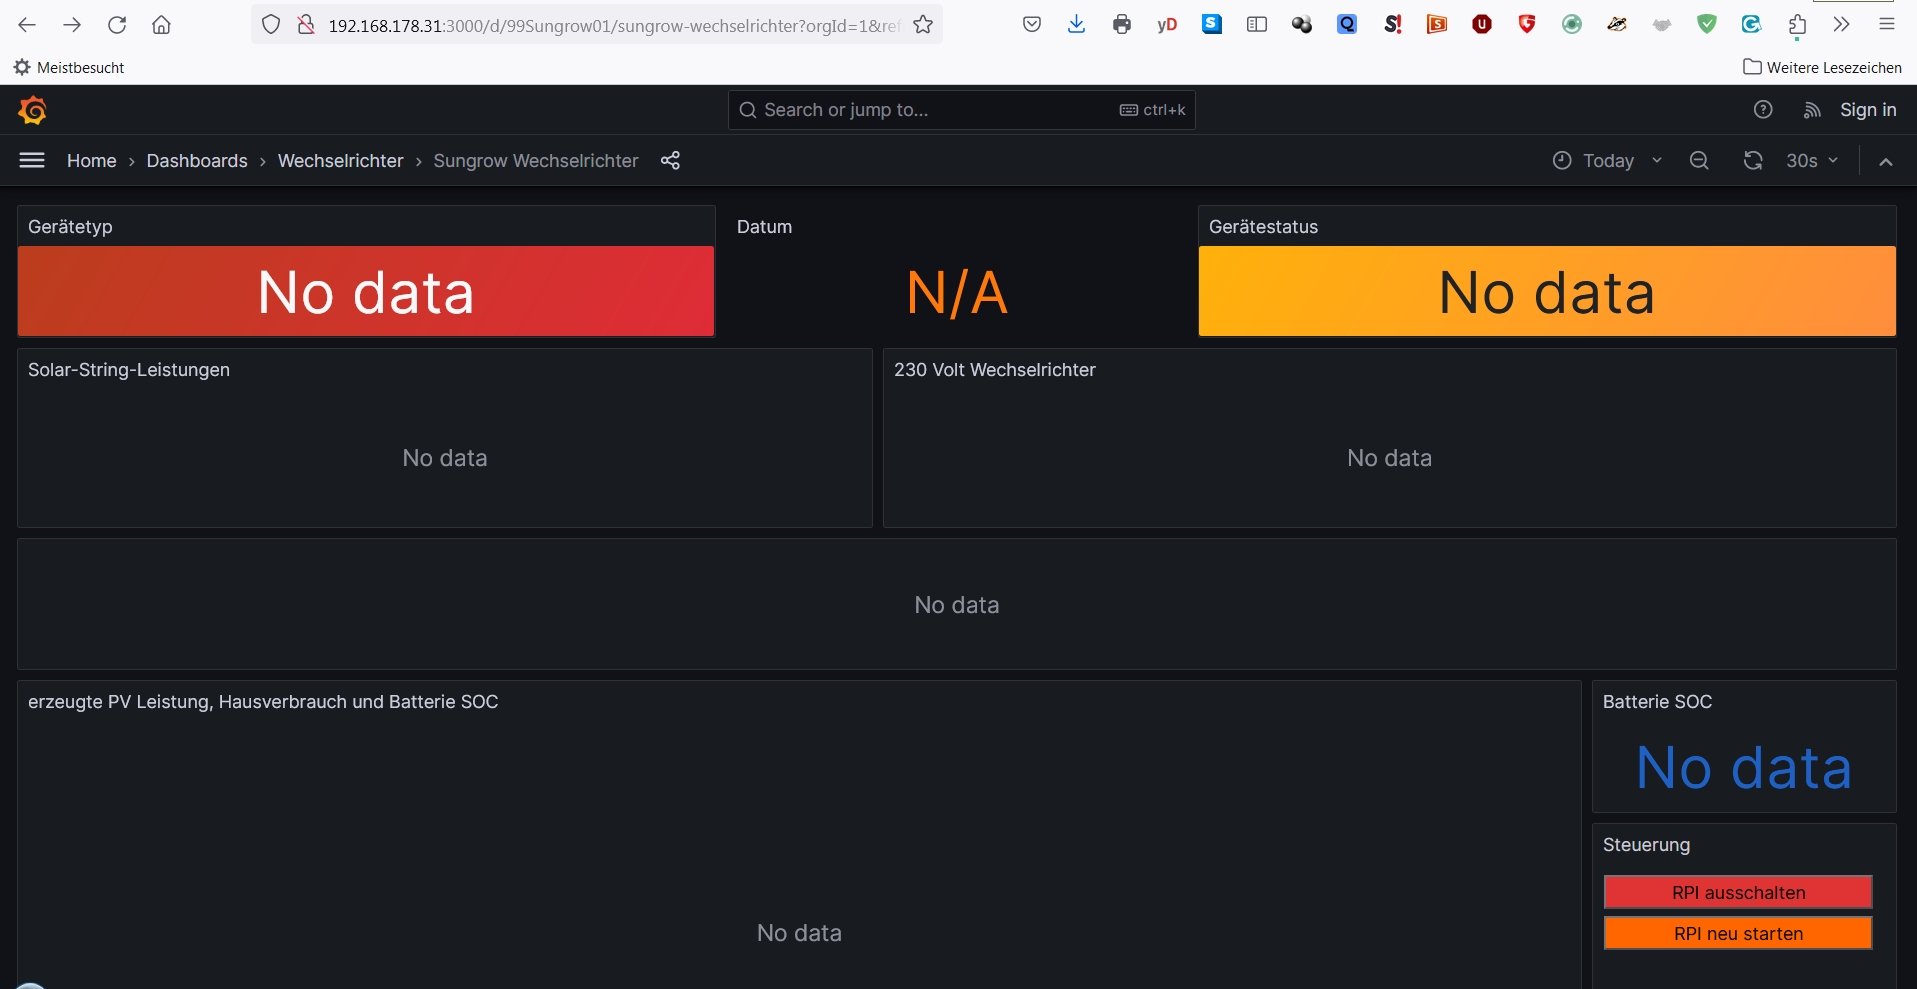Navigate to Dashboards breadcrumb
This screenshot has height=989, width=1917.
point(197,161)
